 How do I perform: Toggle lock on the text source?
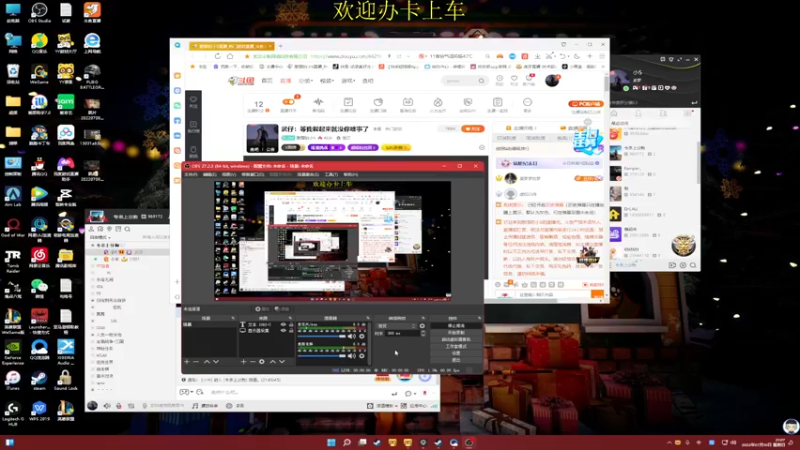click(291, 324)
